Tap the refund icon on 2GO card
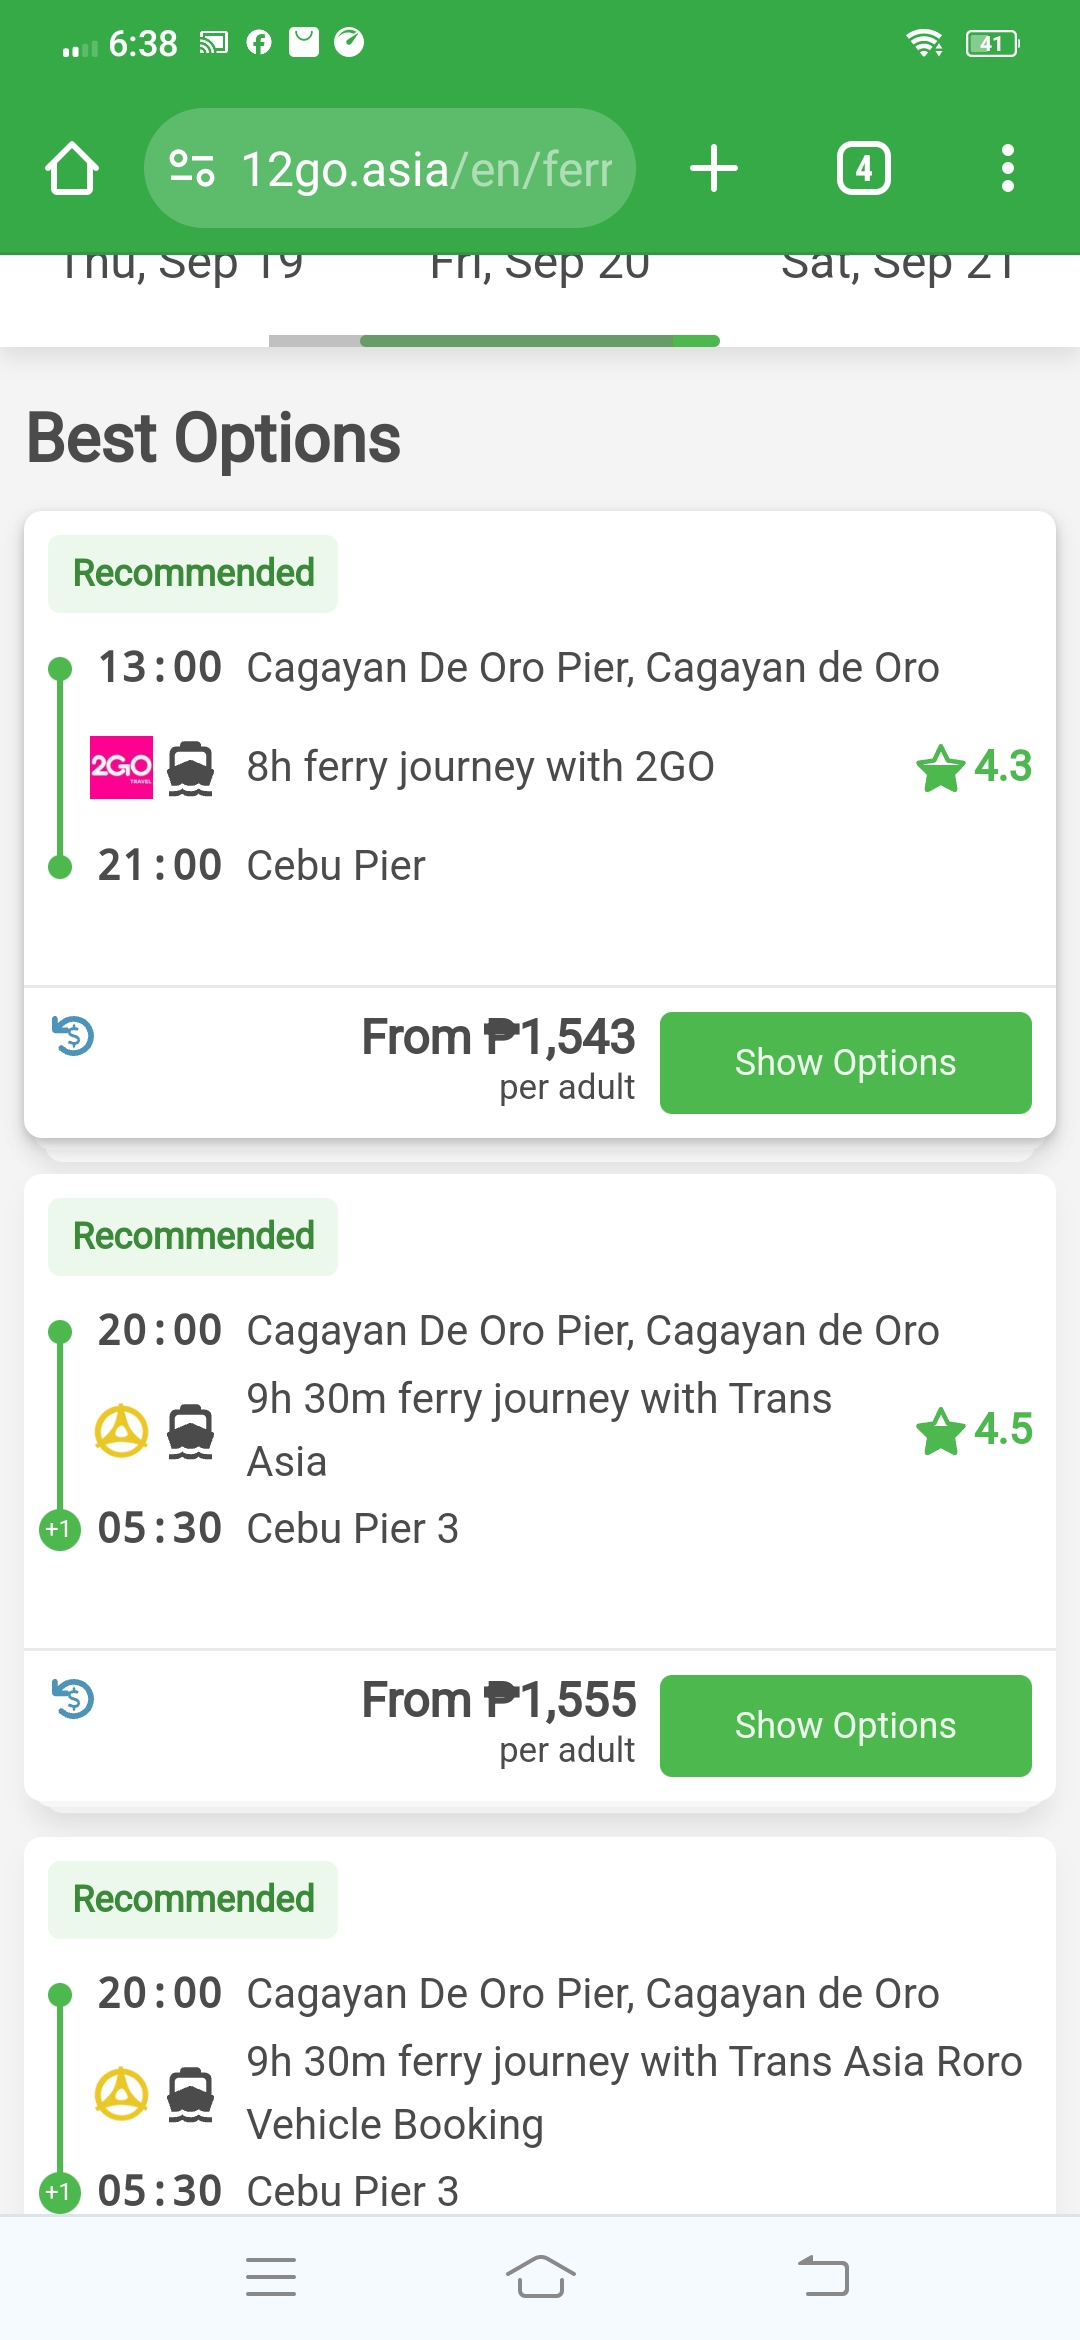This screenshot has width=1080, height=2340. [73, 1036]
